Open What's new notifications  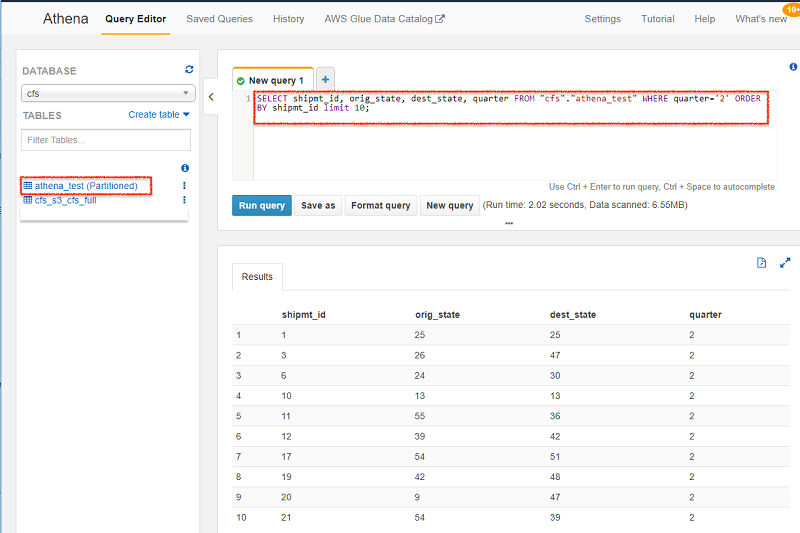[761, 19]
